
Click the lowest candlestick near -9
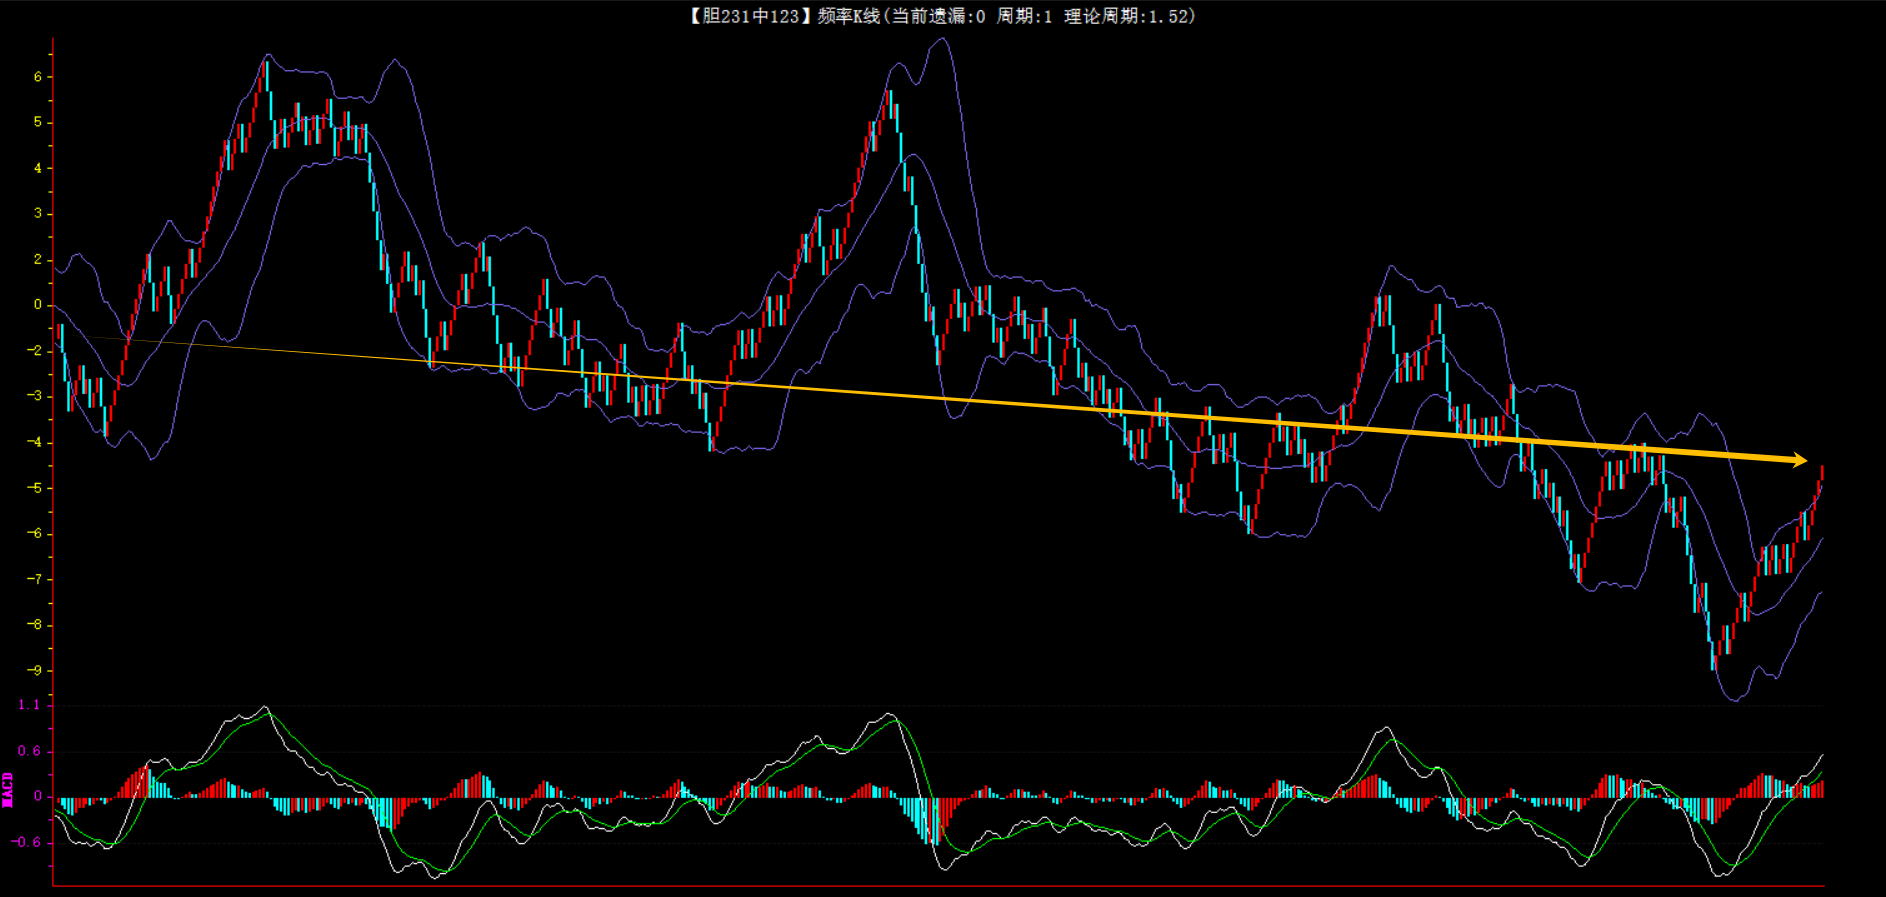(x=1714, y=658)
